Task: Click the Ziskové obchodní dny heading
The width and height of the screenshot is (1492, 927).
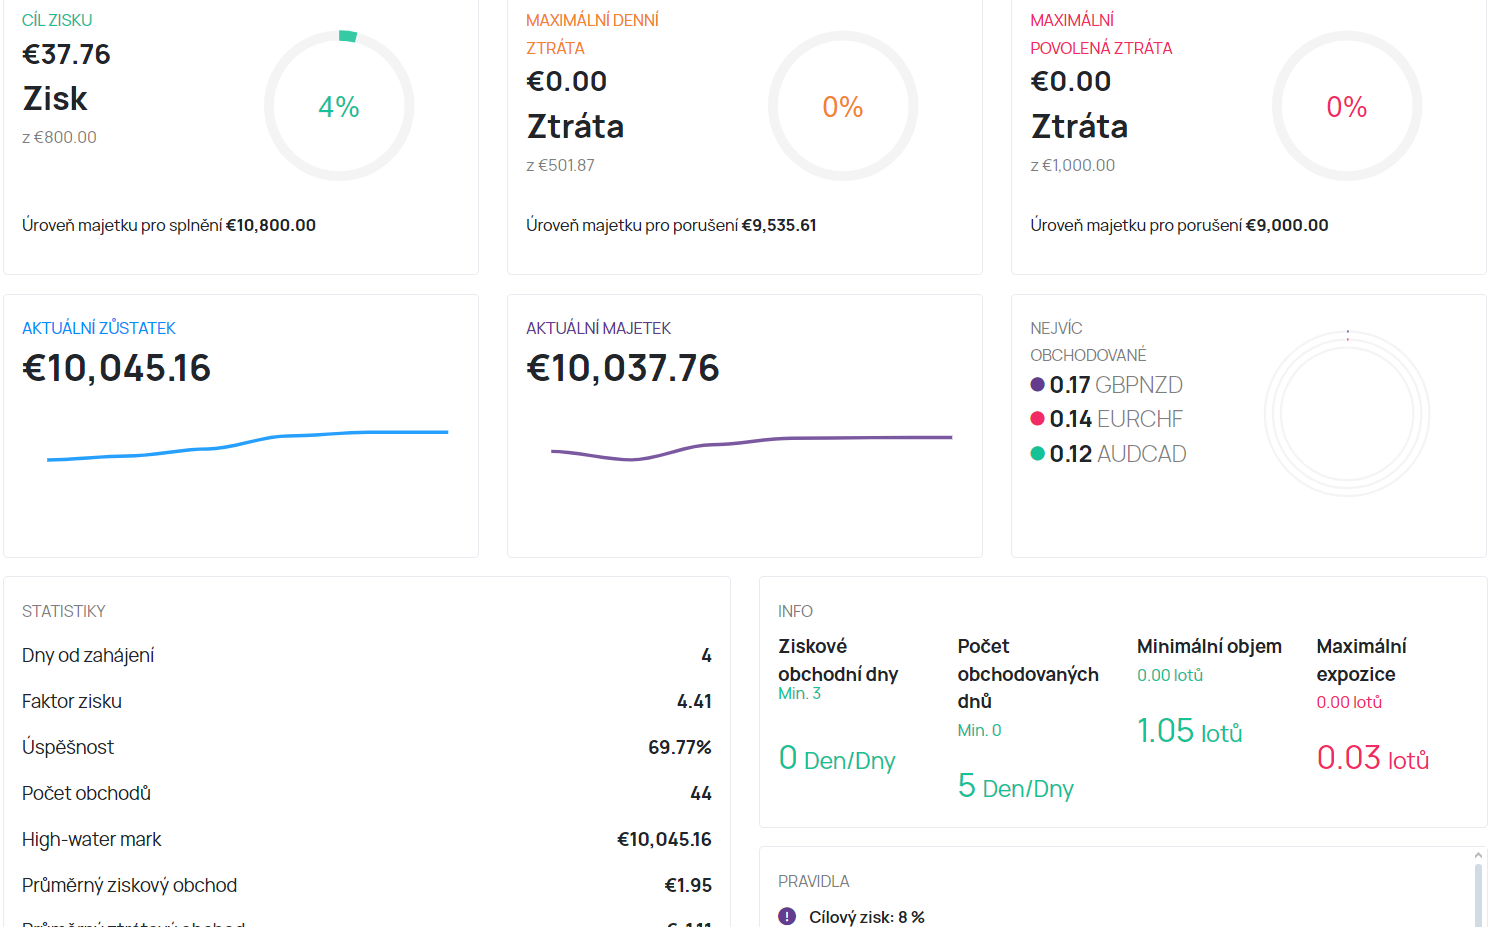Action: point(838,660)
